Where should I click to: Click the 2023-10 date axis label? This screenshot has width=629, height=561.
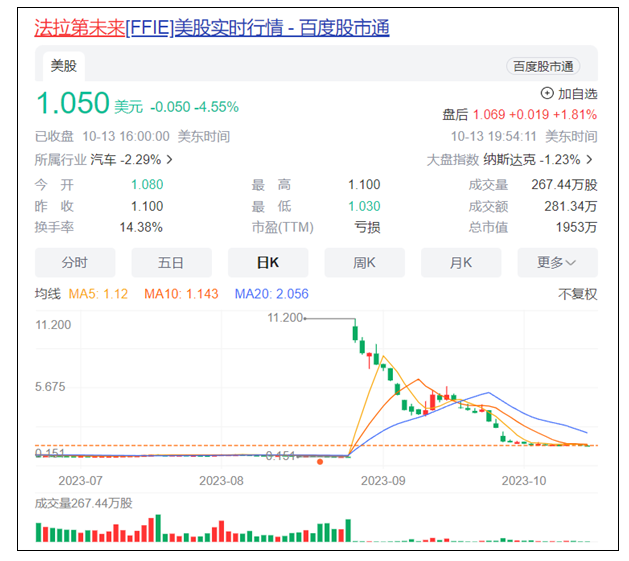pyautogui.click(x=524, y=481)
